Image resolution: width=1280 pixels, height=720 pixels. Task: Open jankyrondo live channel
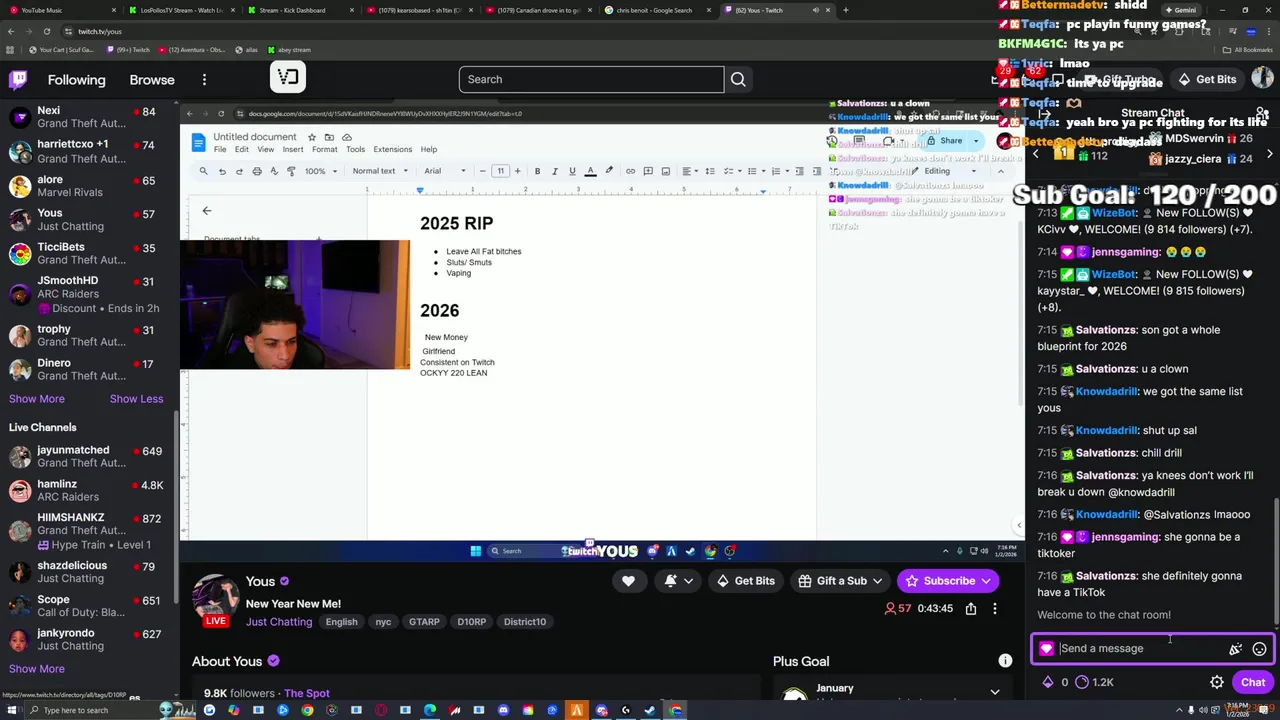click(x=88, y=639)
